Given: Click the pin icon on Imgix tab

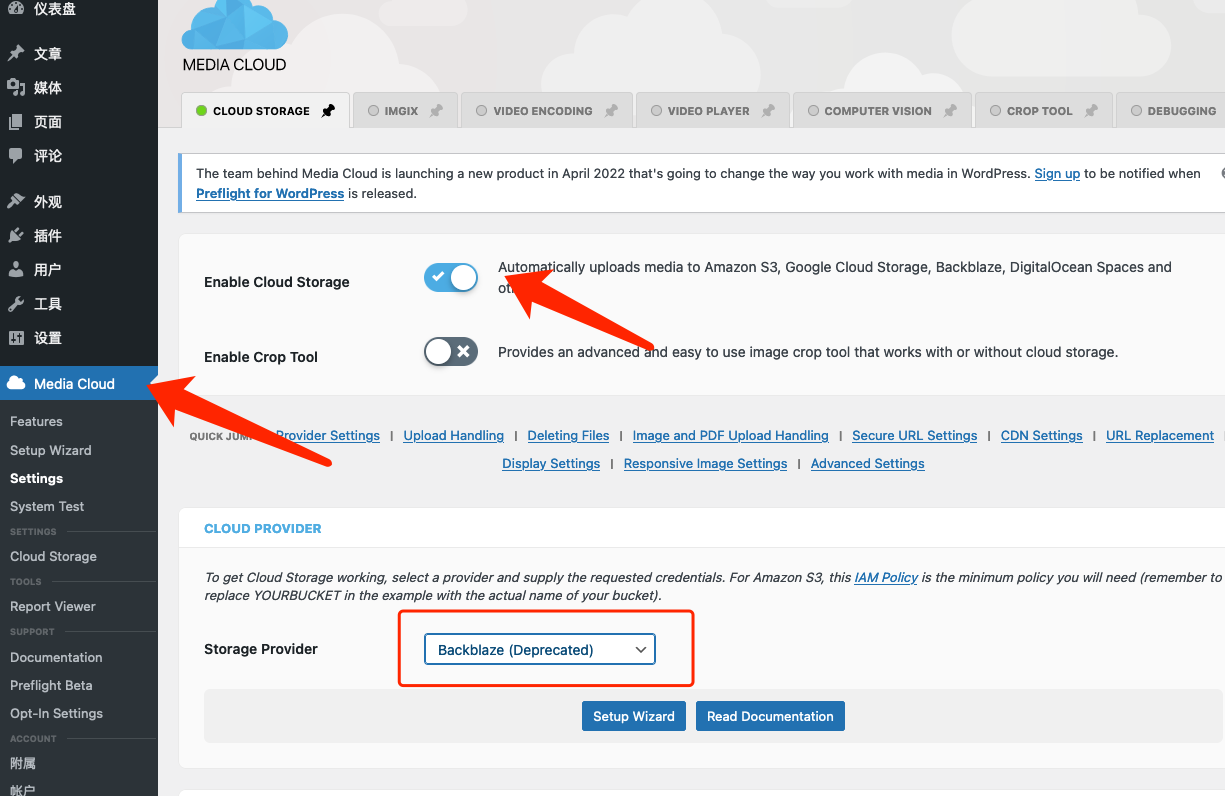Looking at the screenshot, I should tap(436, 111).
